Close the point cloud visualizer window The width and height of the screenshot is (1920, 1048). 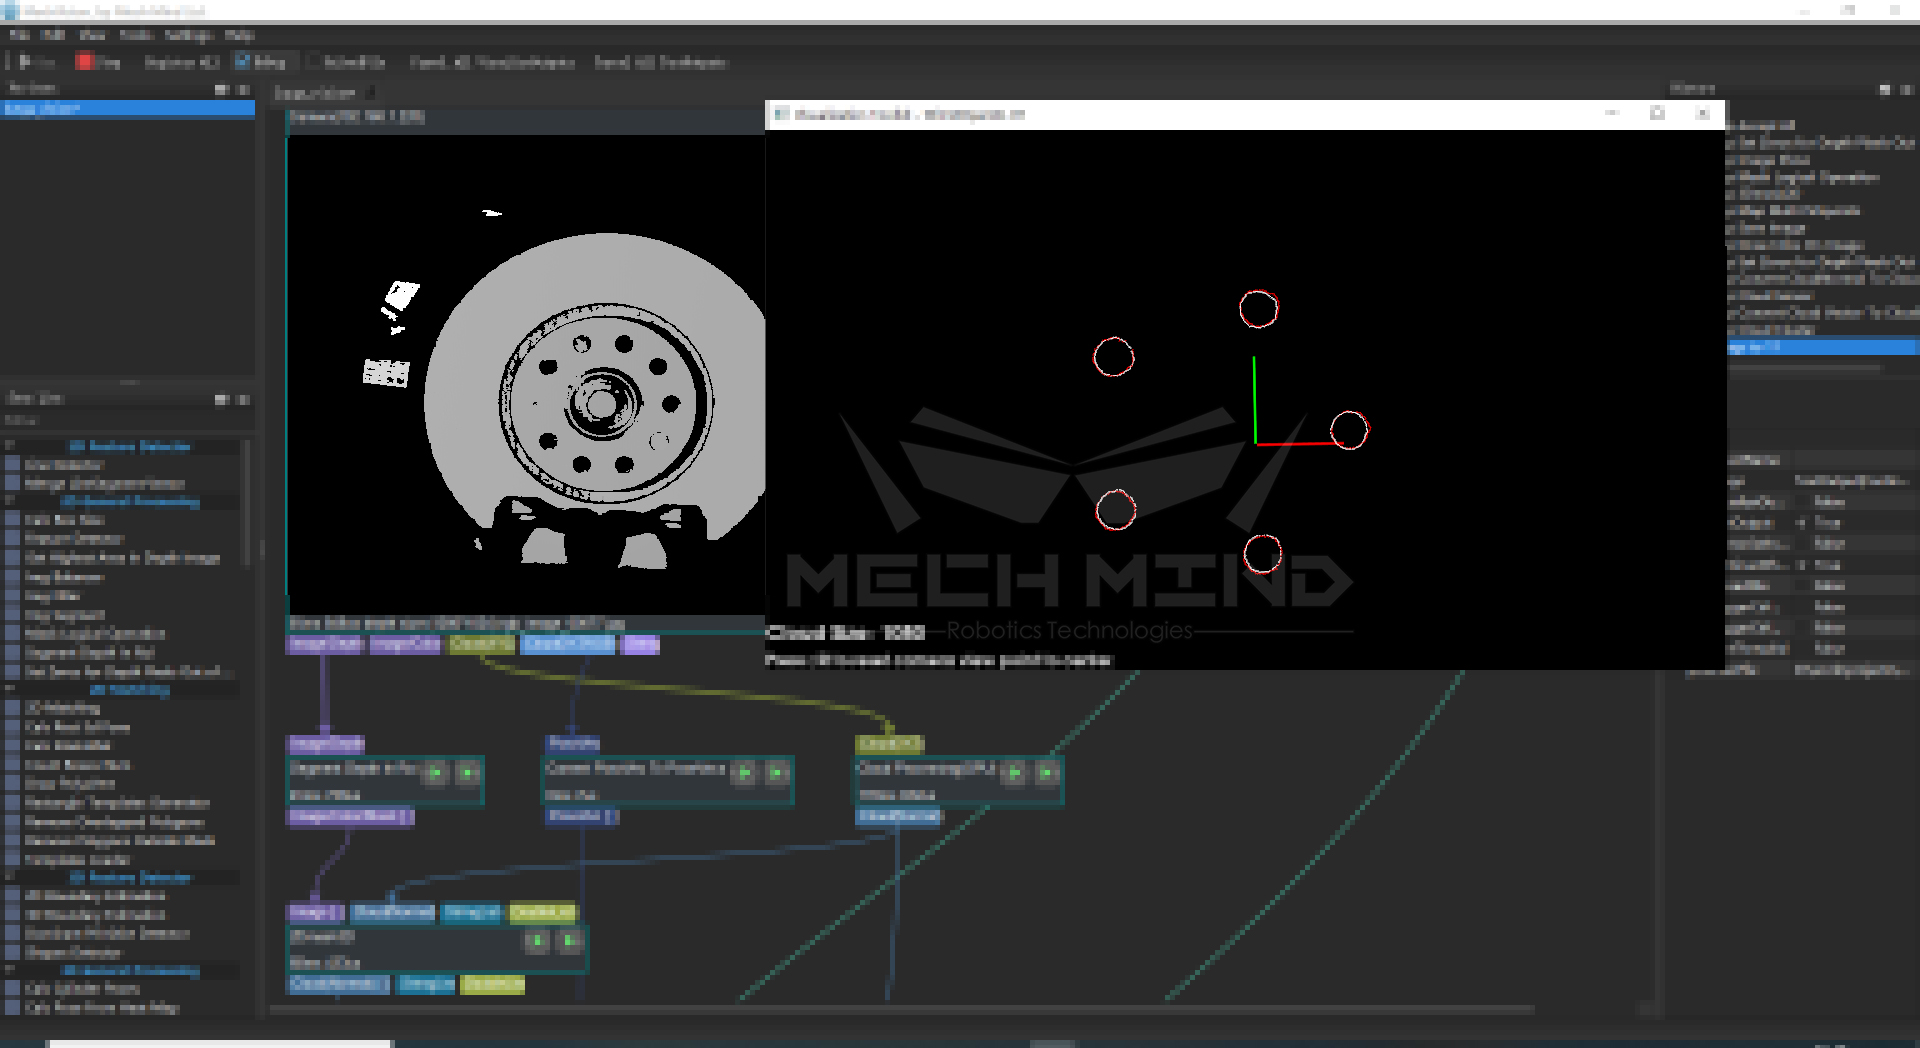(1703, 114)
